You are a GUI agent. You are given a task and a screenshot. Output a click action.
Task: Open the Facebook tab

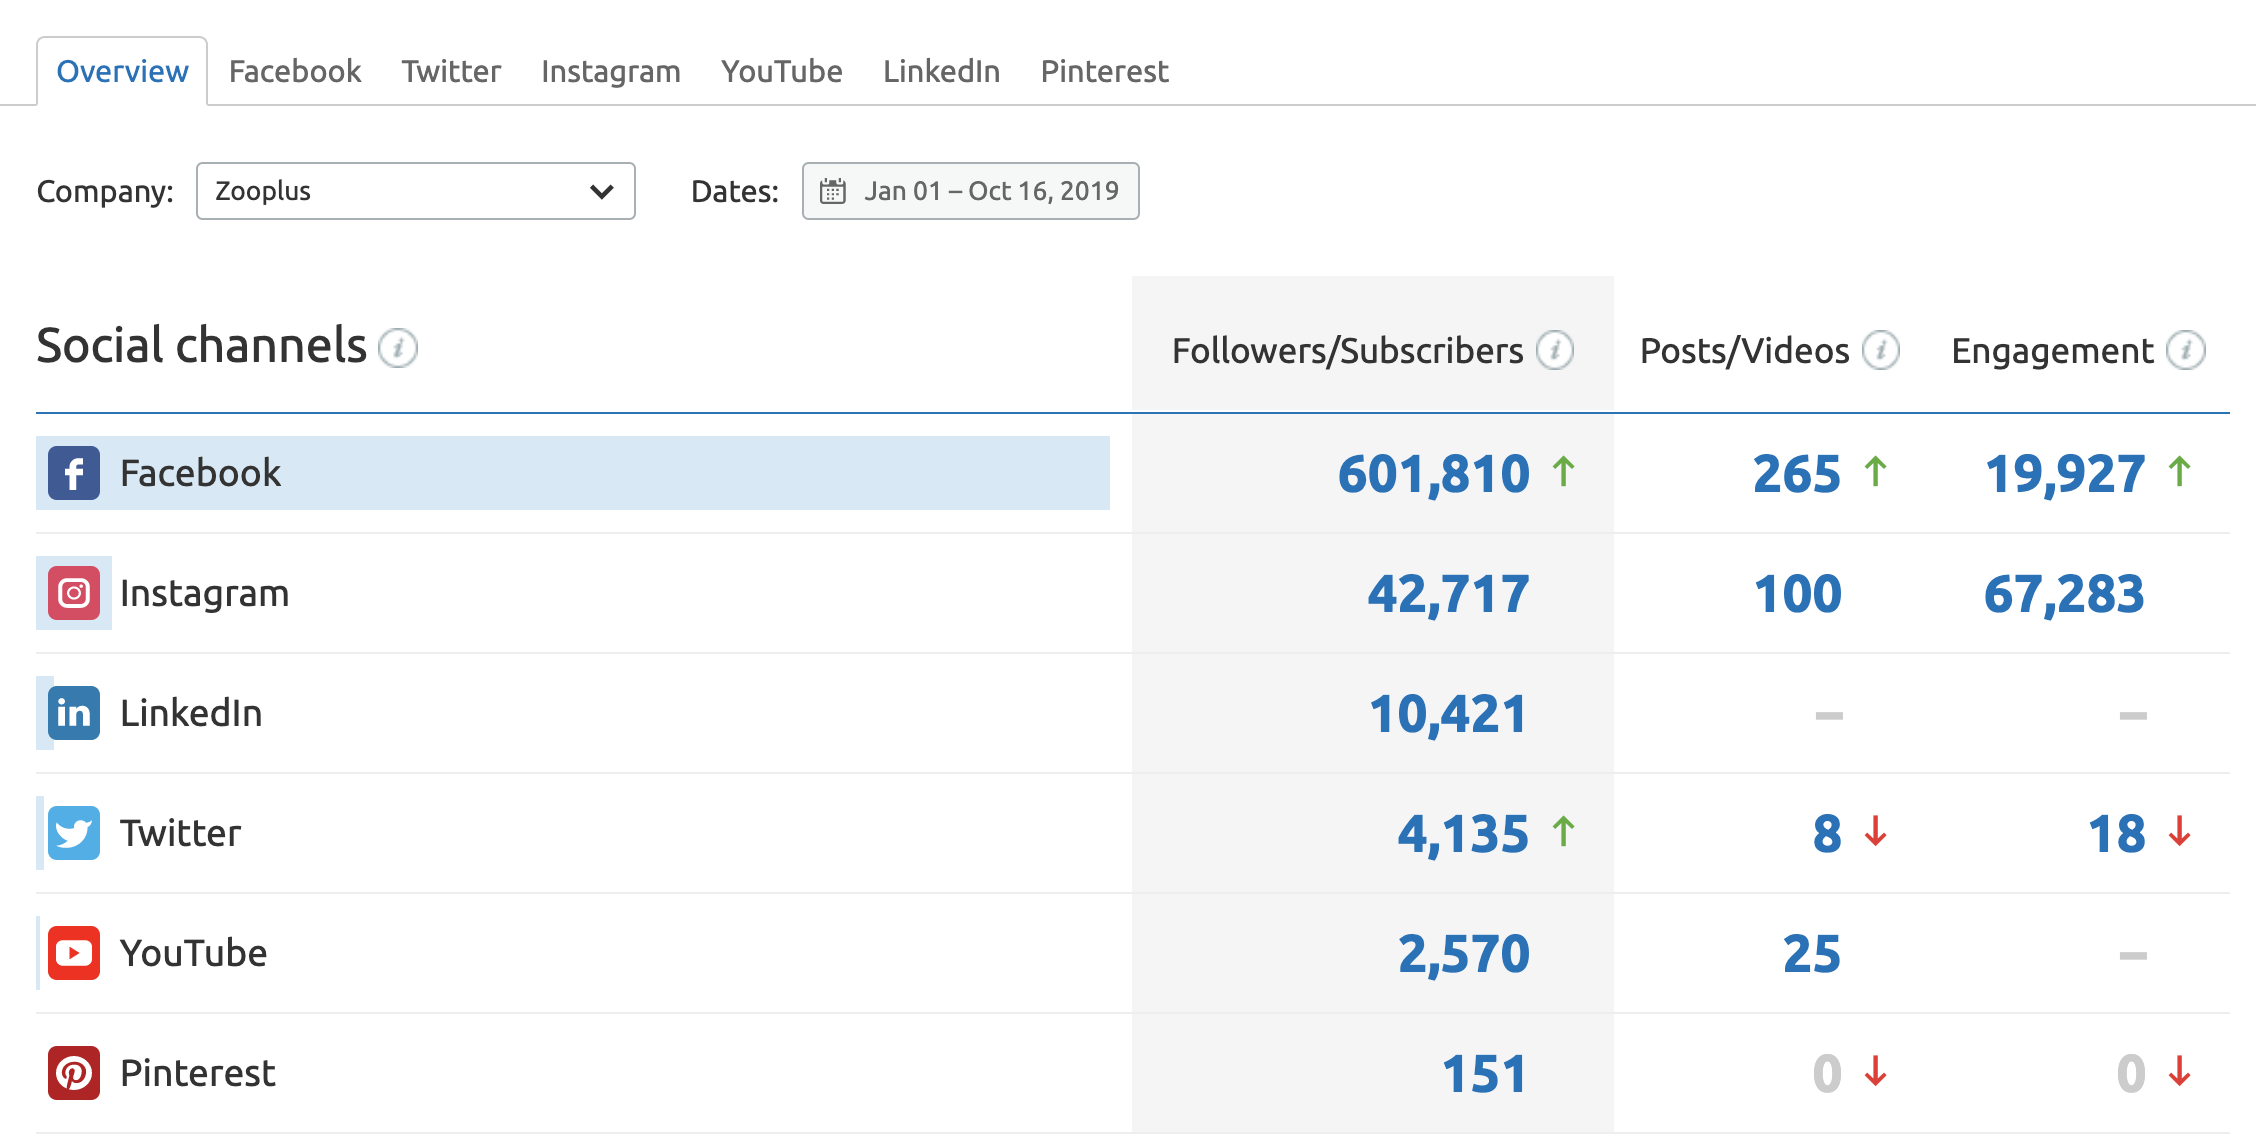pyautogui.click(x=295, y=71)
